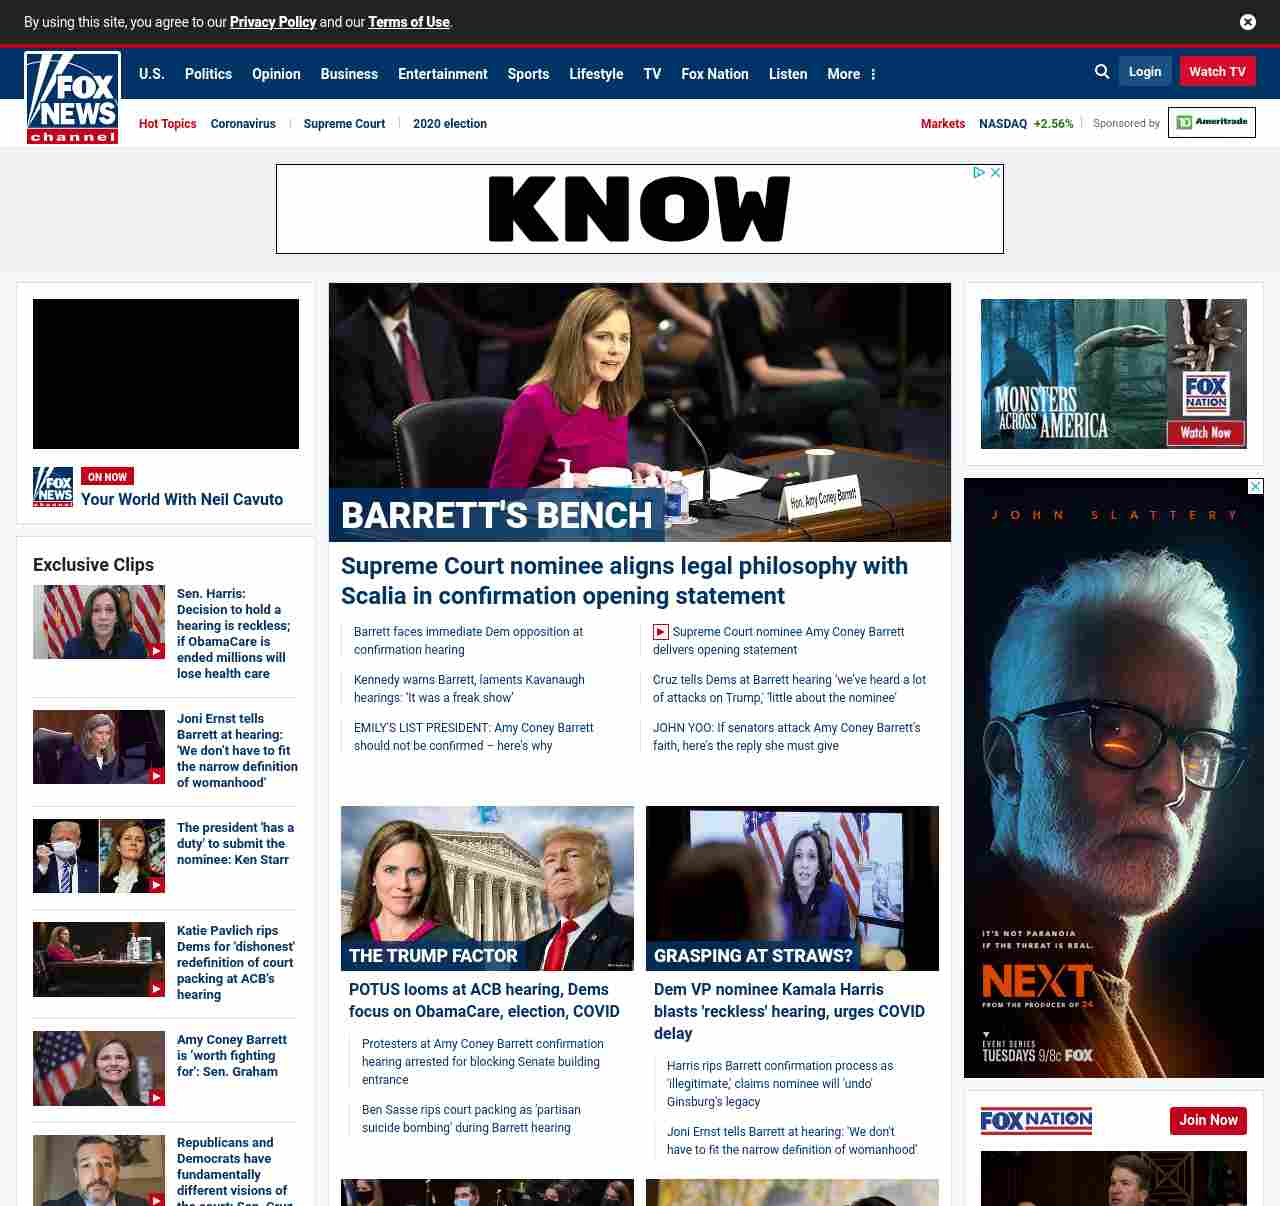The width and height of the screenshot is (1280, 1206).
Task: Click the Fox News channel logo
Action: (x=73, y=98)
